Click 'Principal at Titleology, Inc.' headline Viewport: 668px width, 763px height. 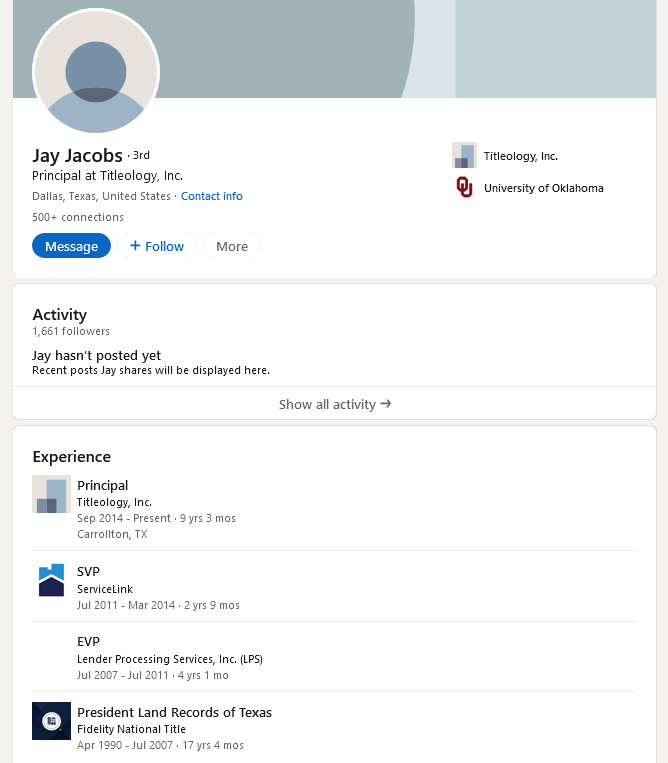108,176
